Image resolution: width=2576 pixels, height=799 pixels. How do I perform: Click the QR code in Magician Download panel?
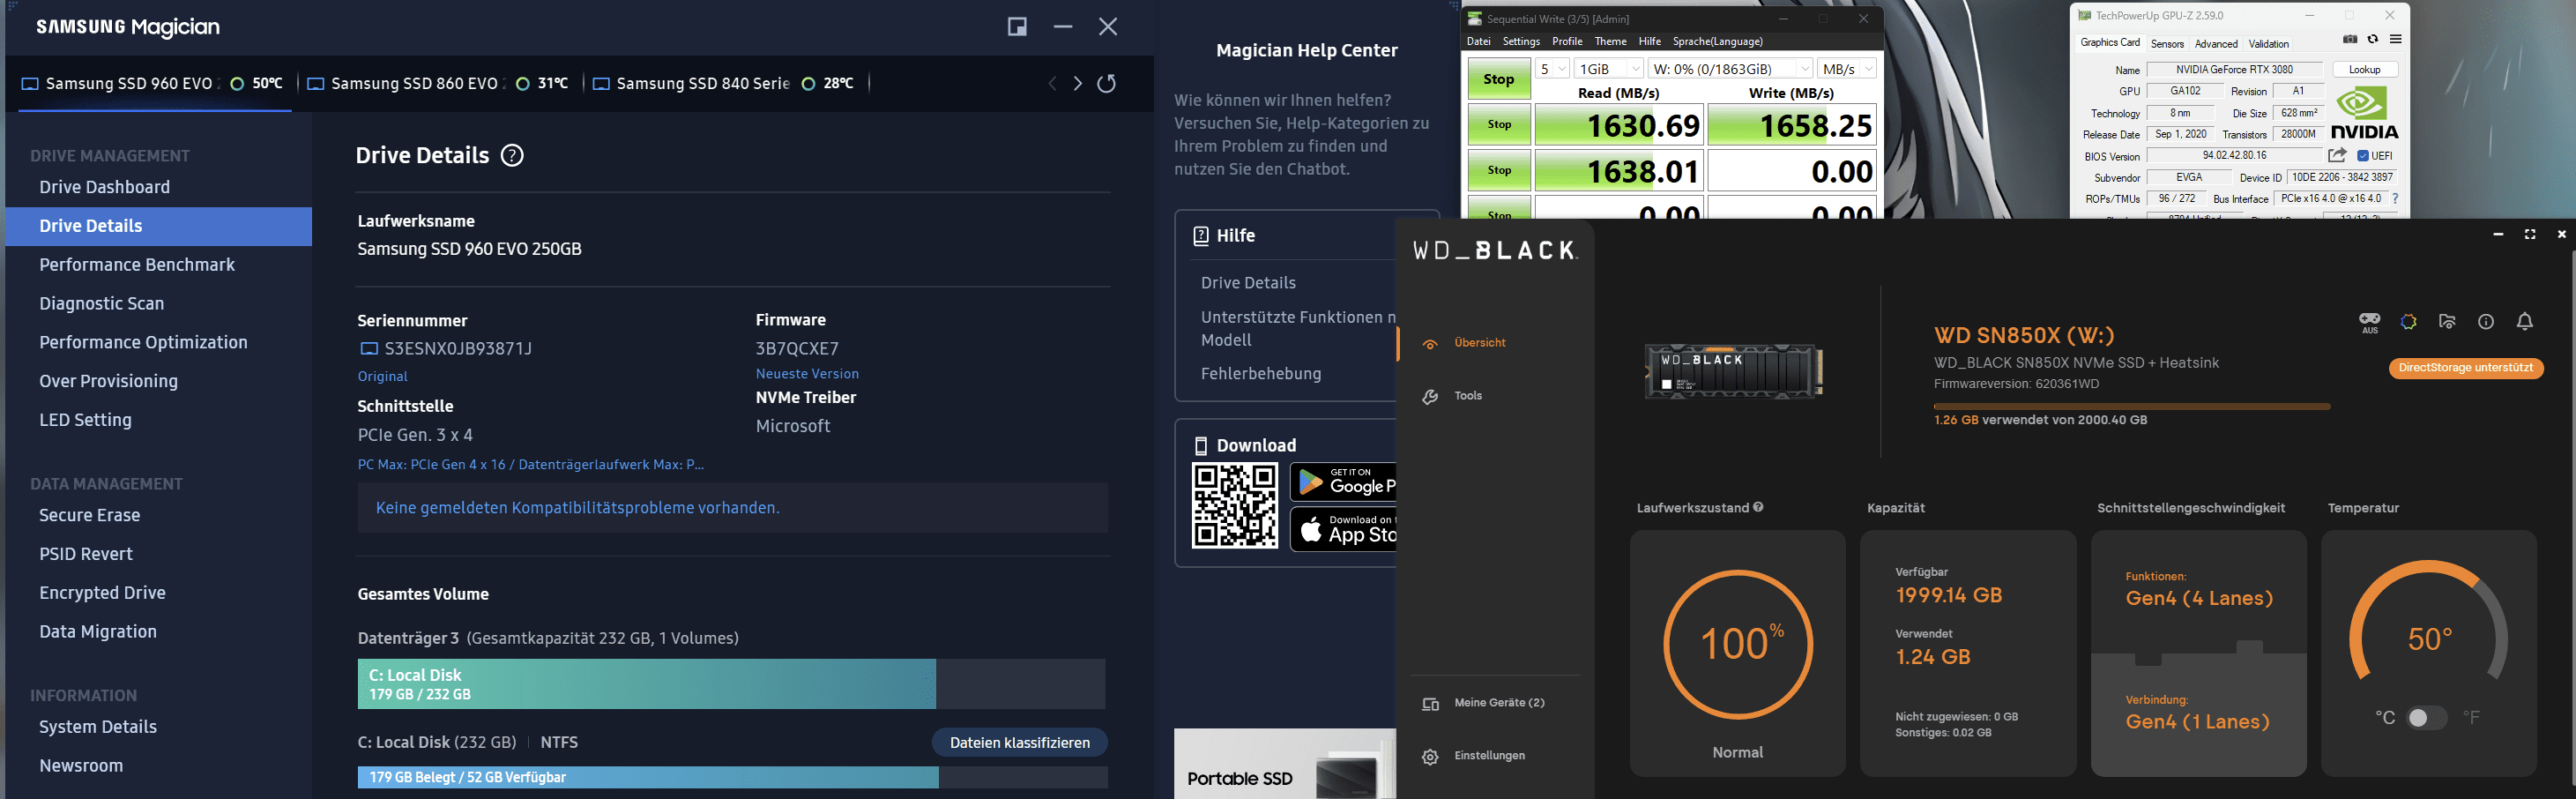click(x=1234, y=506)
